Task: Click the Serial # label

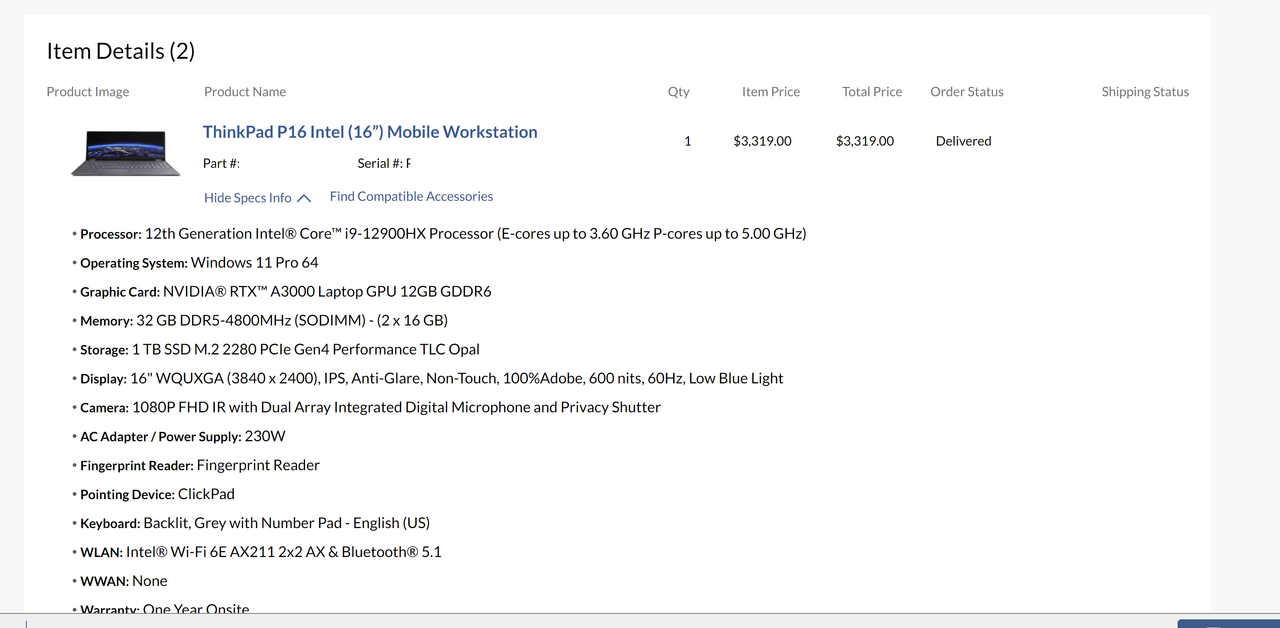Action: (381, 164)
